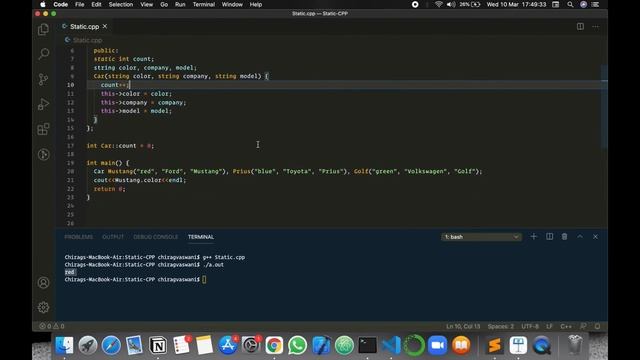Open the Selection menu

pos(121,4)
